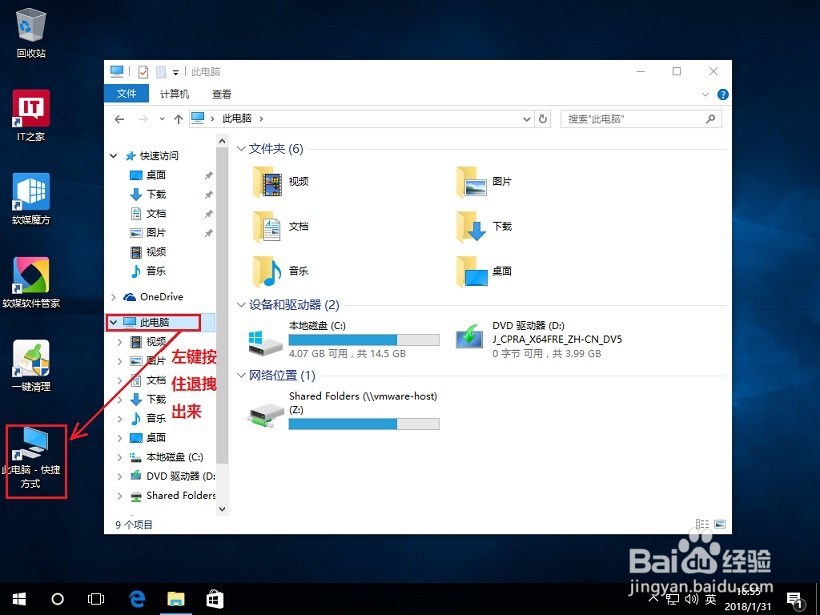The width and height of the screenshot is (820, 615).
Task: Open the 软媒魔方 desktop shortcut
Action: click(x=30, y=196)
